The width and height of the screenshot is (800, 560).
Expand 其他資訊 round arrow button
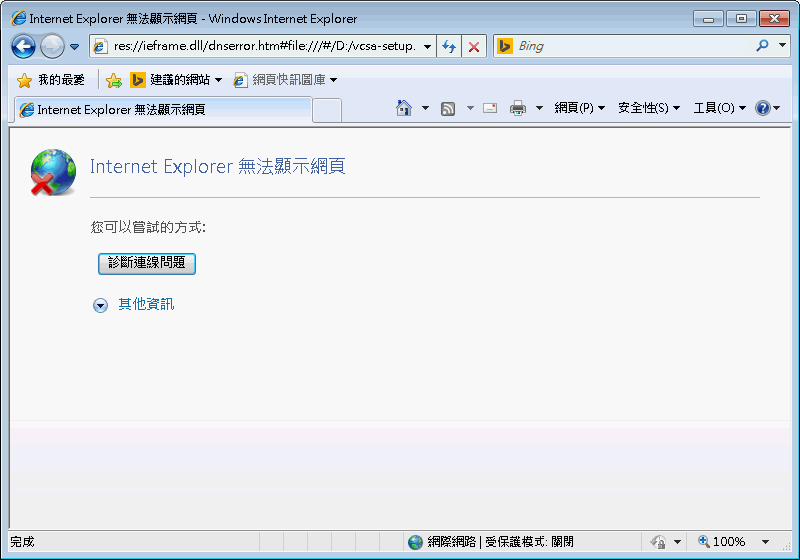[100, 305]
